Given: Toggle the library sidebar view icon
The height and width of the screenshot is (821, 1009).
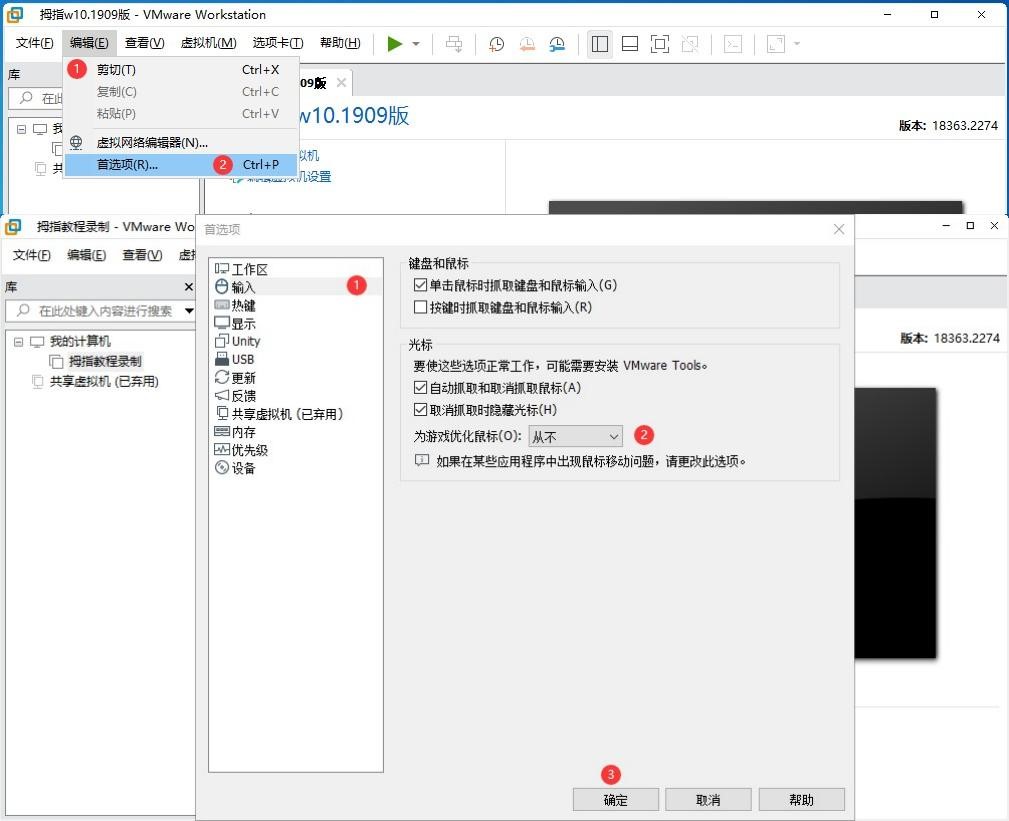Looking at the screenshot, I should pyautogui.click(x=600, y=43).
